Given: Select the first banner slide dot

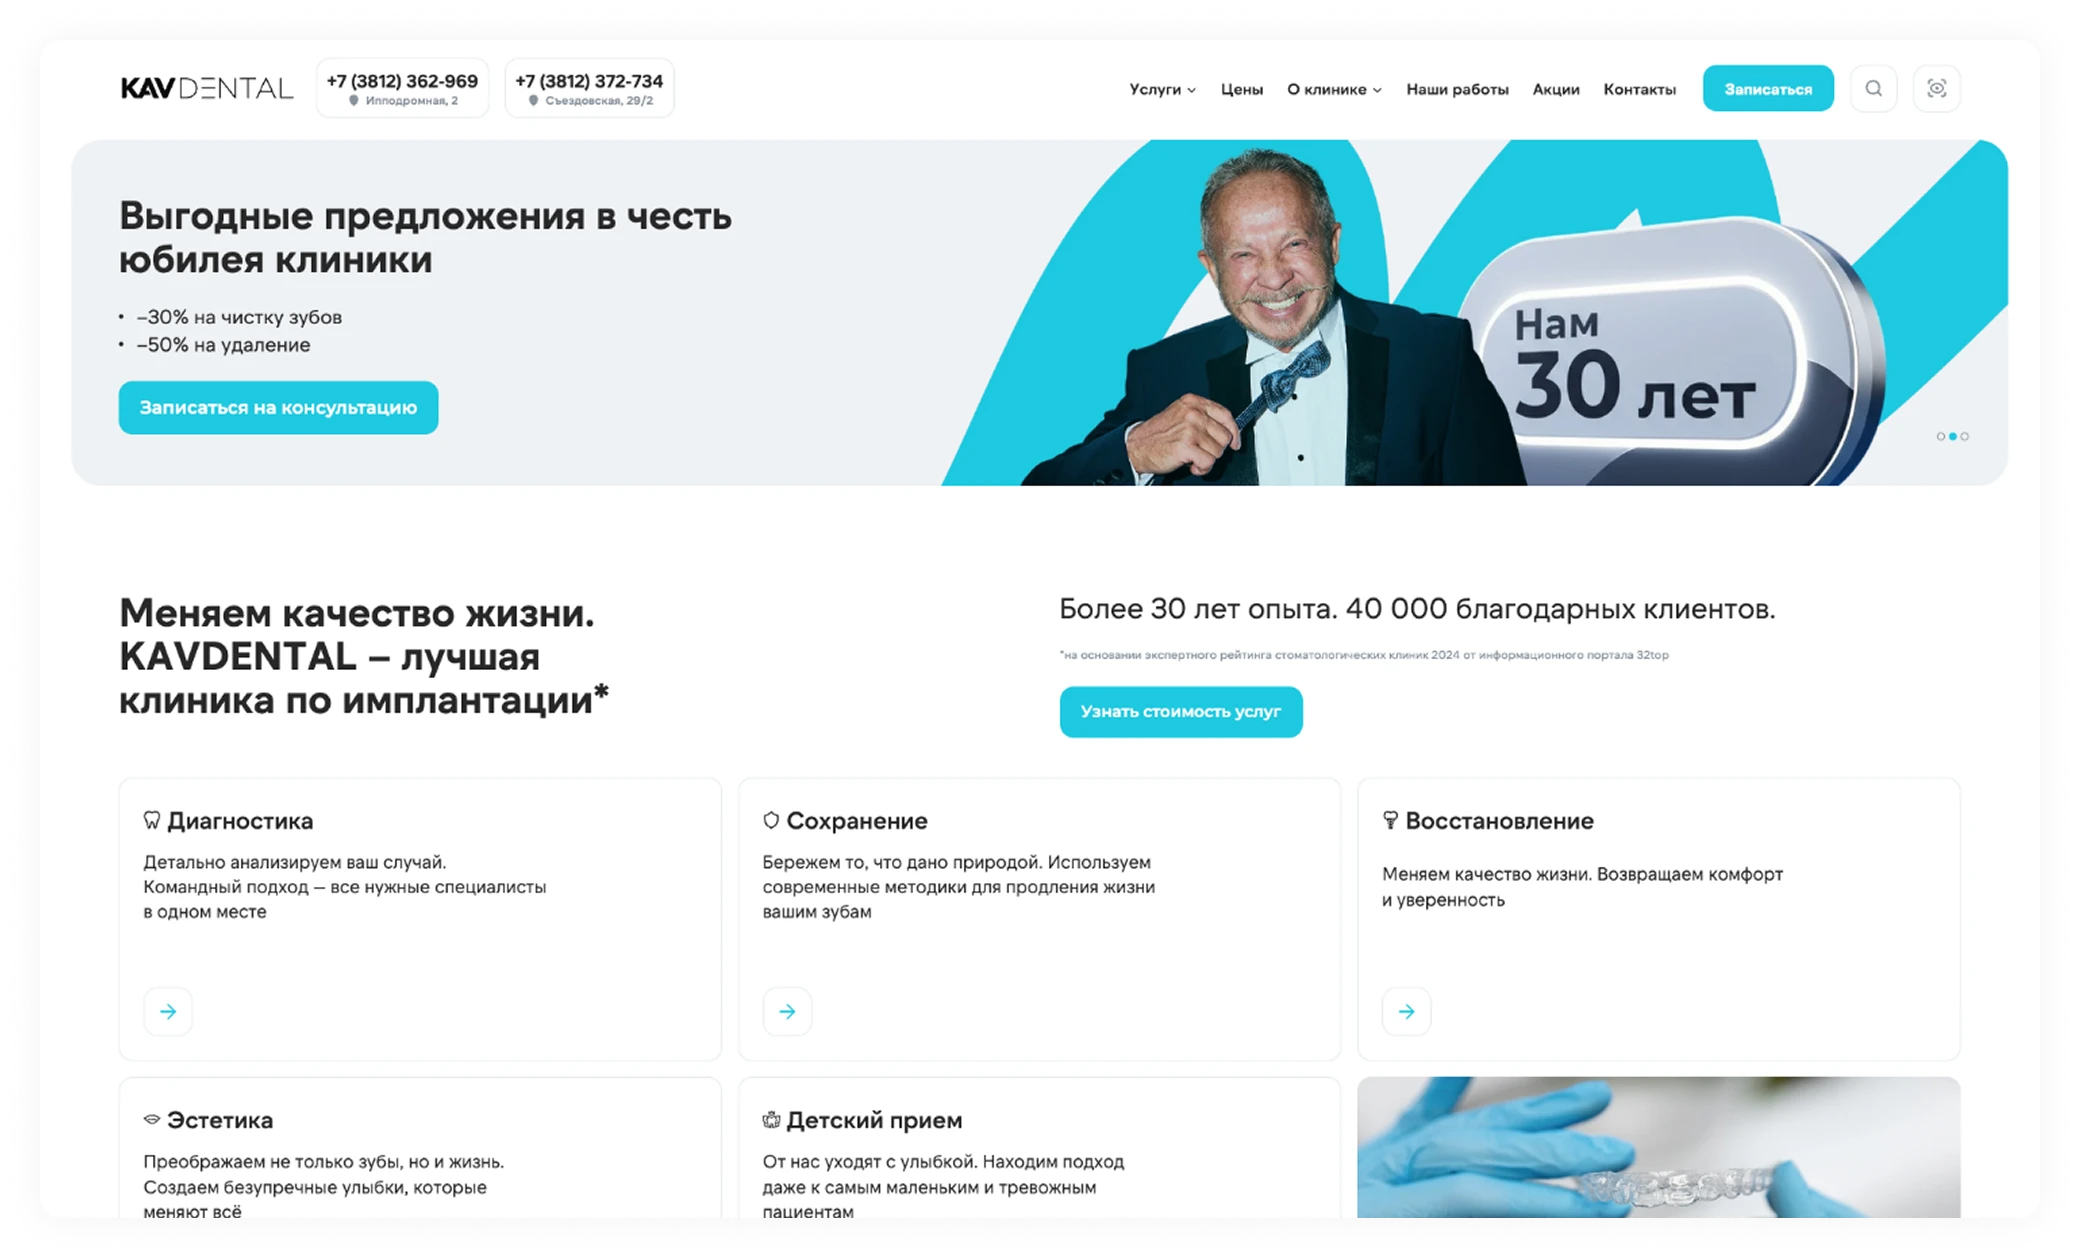Looking at the screenshot, I should [x=1941, y=436].
